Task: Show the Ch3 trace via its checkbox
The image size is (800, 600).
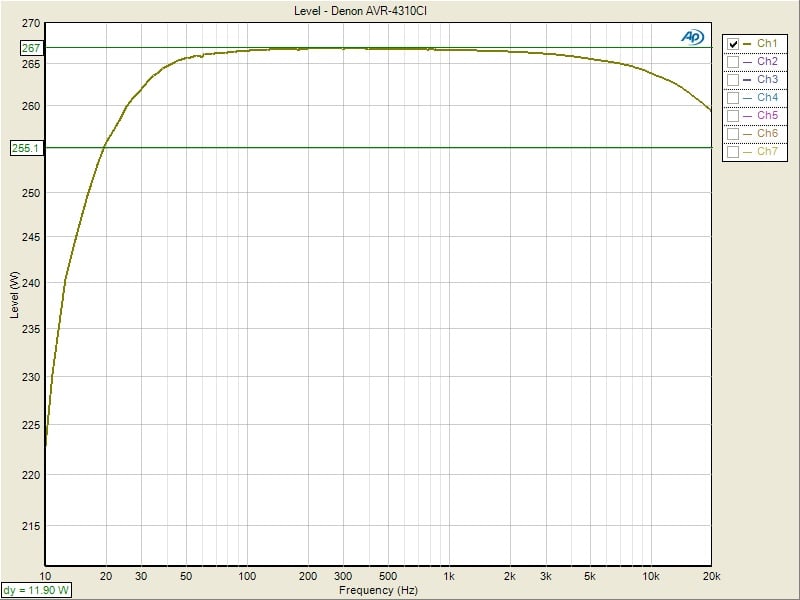Action: pyautogui.click(x=734, y=80)
